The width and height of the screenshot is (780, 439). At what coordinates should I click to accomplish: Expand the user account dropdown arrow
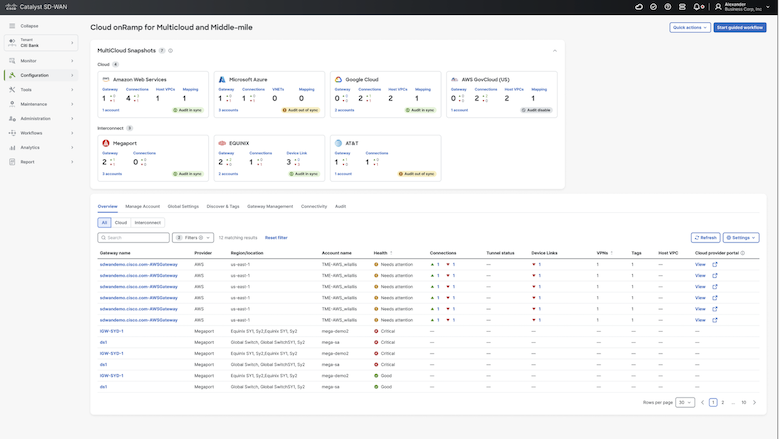pyautogui.click(x=768, y=7)
